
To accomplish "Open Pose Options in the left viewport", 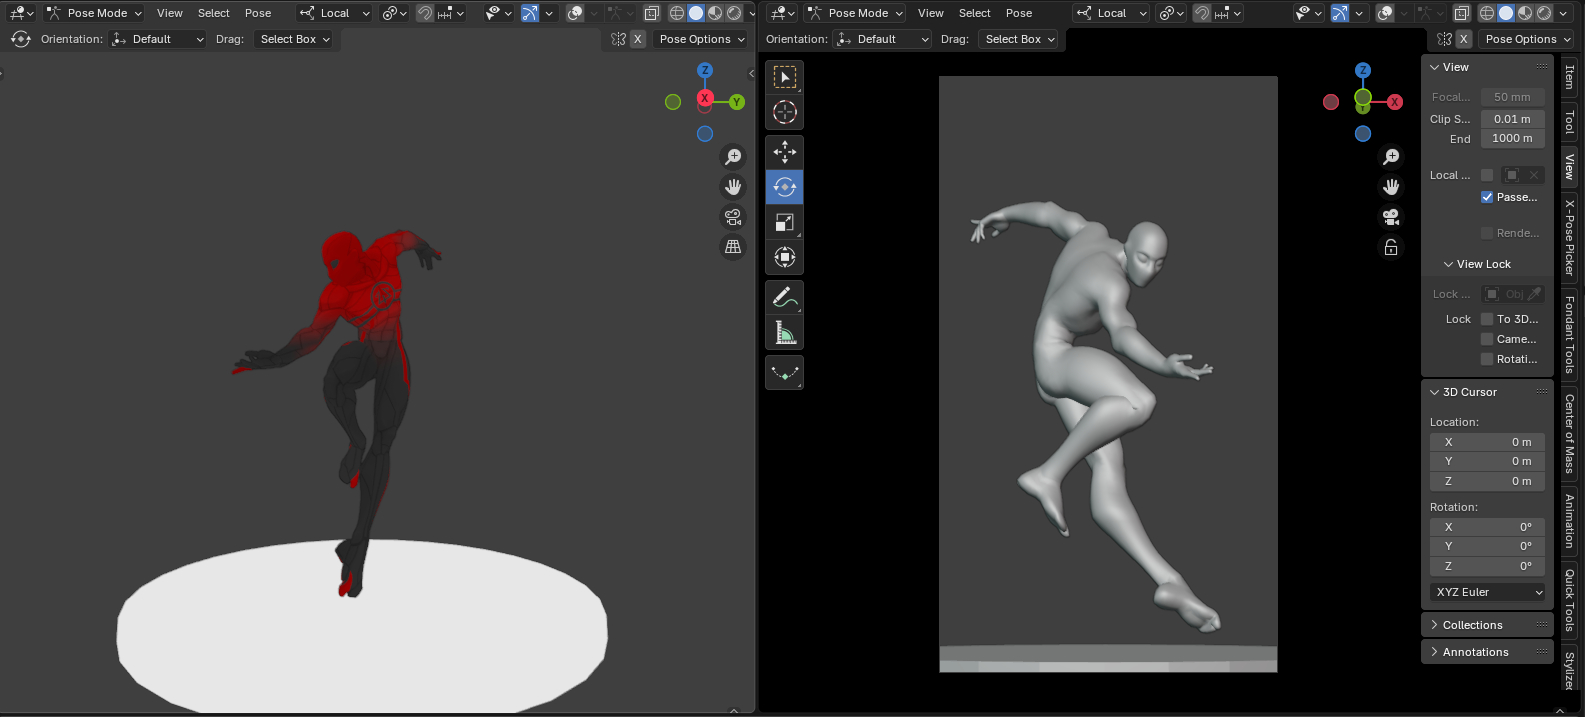I will click(x=702, y=39).
